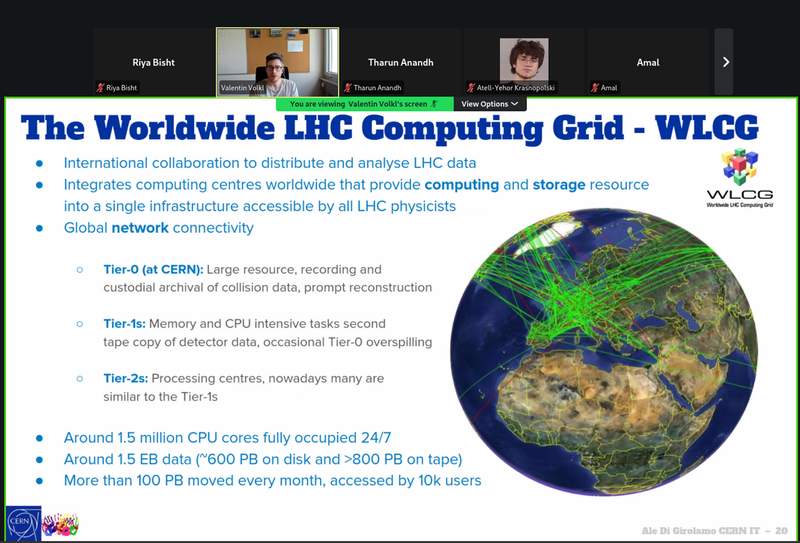The image size is (800, 543).
Task: Click the WLCG cube logo on the slide
Action: click(x=740, y=167)
